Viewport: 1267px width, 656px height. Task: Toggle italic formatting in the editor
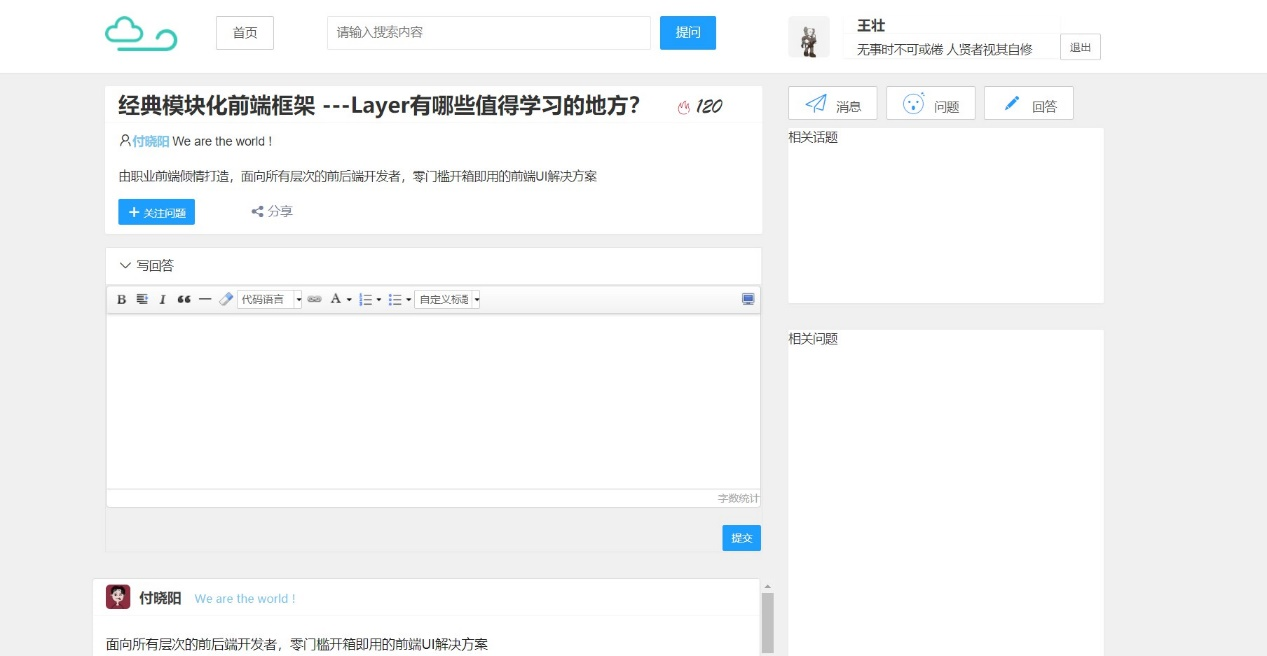pos(162,299)
